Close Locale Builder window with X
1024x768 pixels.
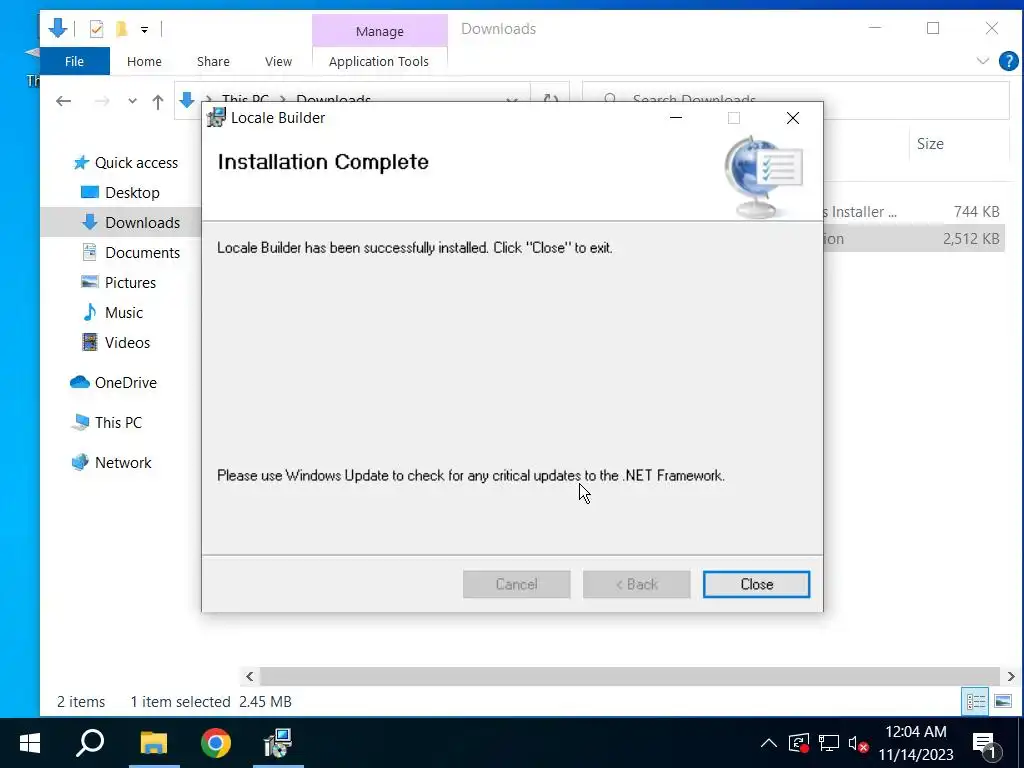tap(793, 118)
